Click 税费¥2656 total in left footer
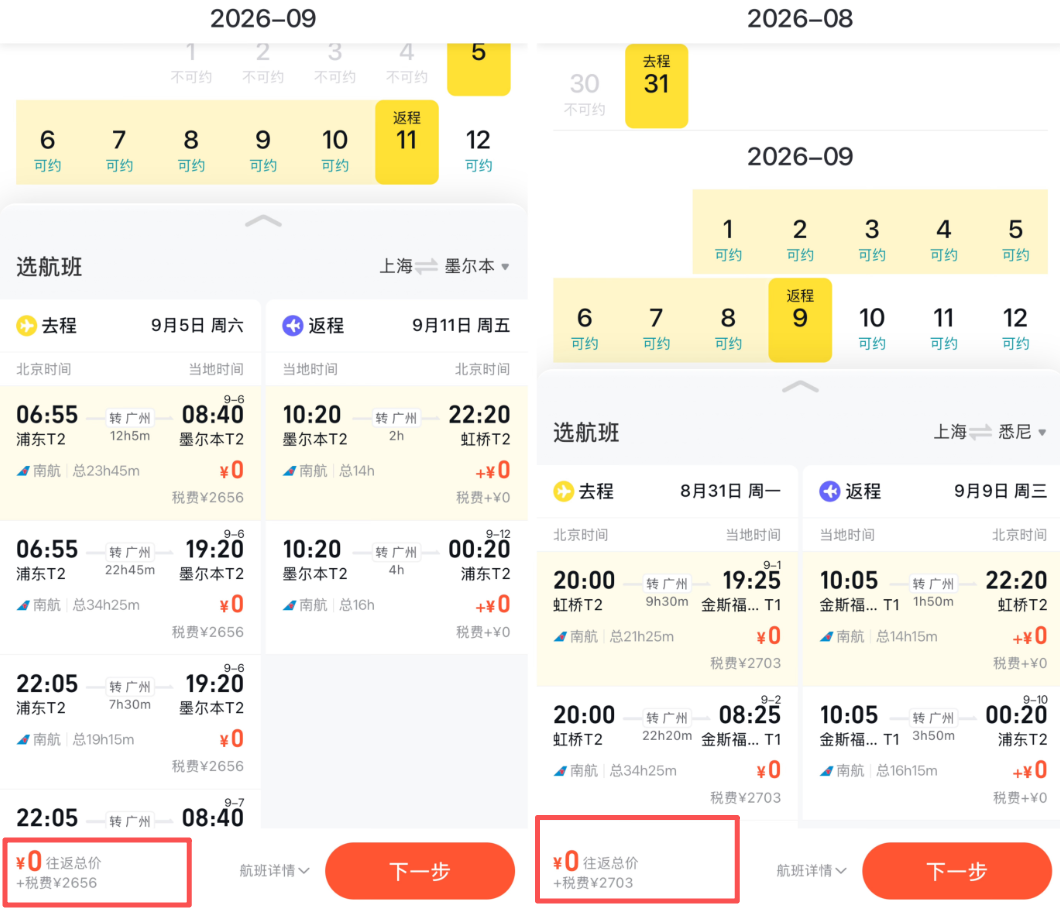1060x910 pixels. point(57,883)
